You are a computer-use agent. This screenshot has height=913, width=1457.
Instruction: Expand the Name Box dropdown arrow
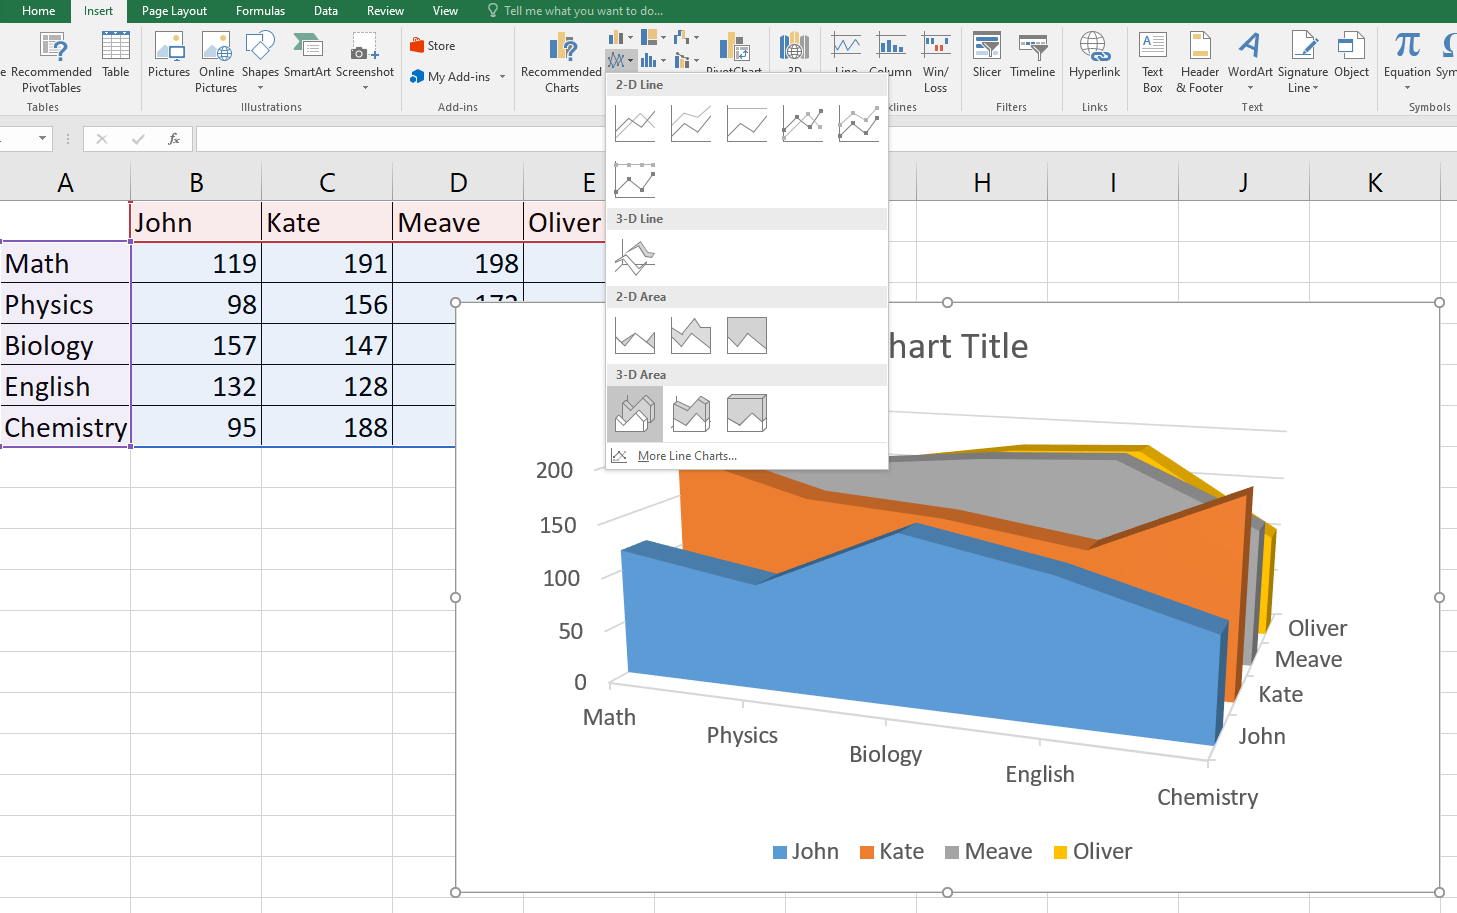point(42,139)
